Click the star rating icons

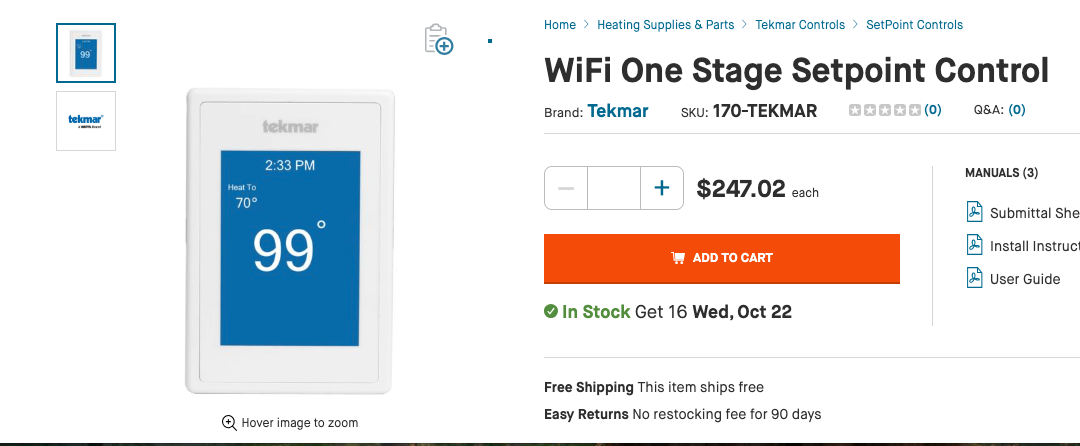pyautogui.click(x=884, y=111)
